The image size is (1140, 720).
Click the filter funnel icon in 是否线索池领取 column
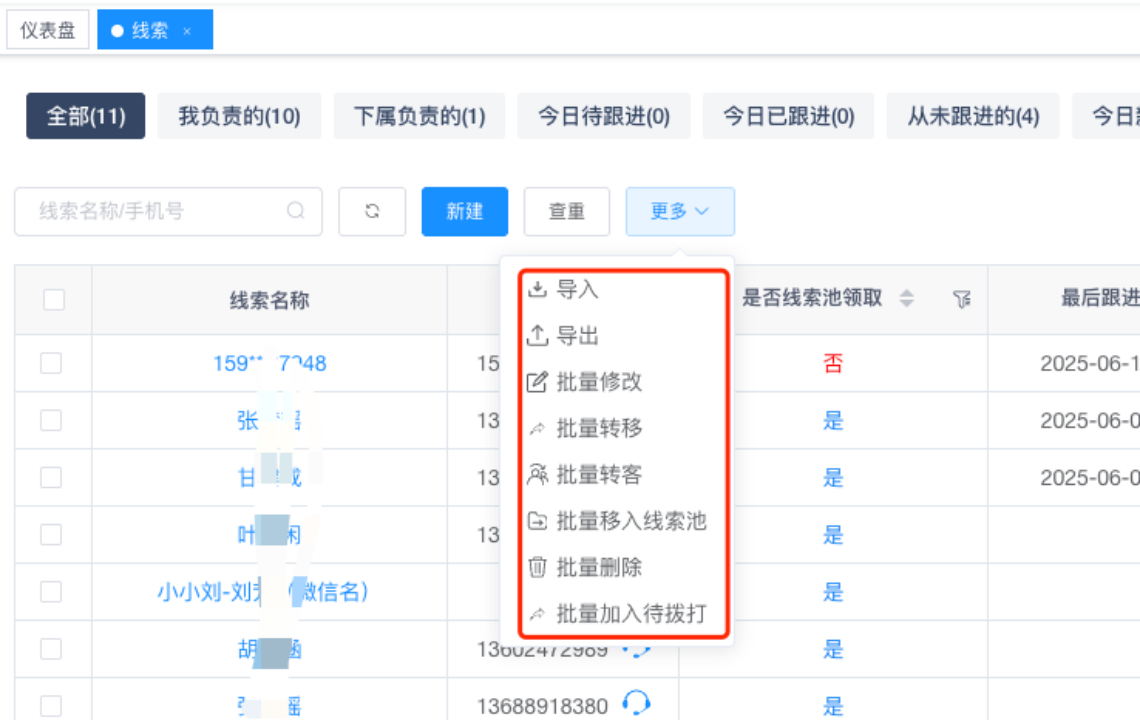[961, 299]
